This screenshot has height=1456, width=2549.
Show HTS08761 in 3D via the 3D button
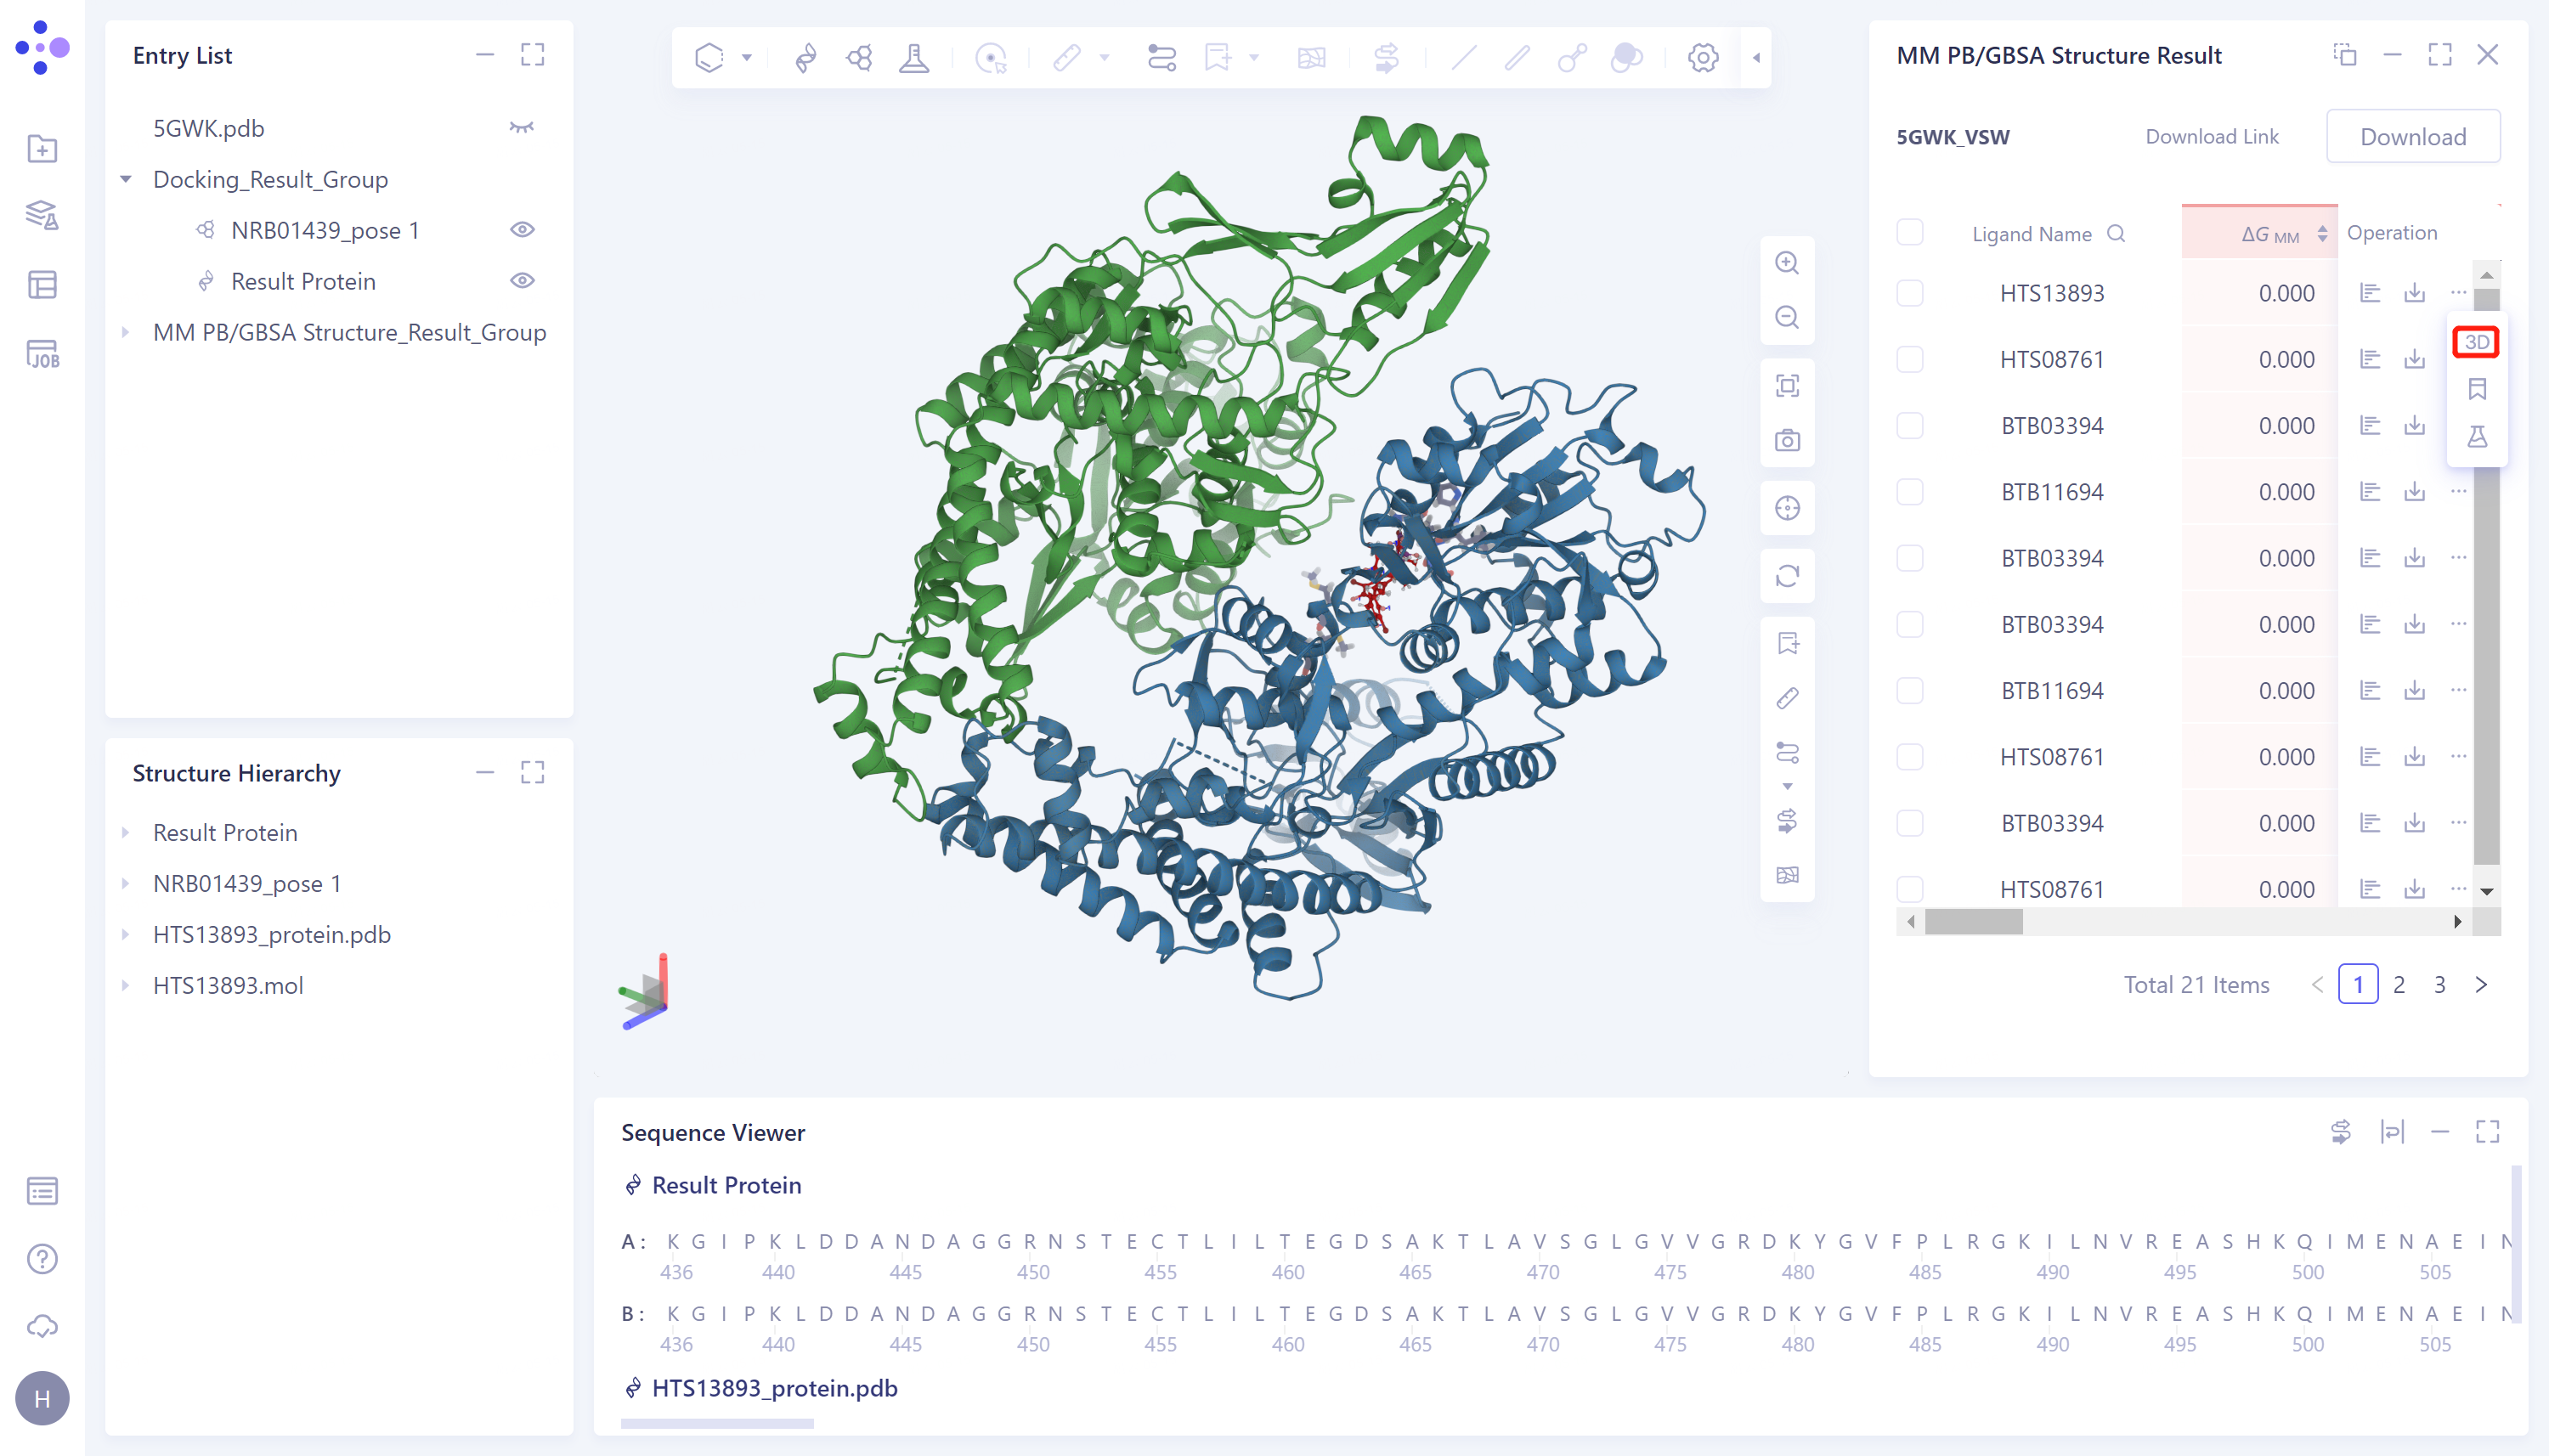[x=2476, y=342]
